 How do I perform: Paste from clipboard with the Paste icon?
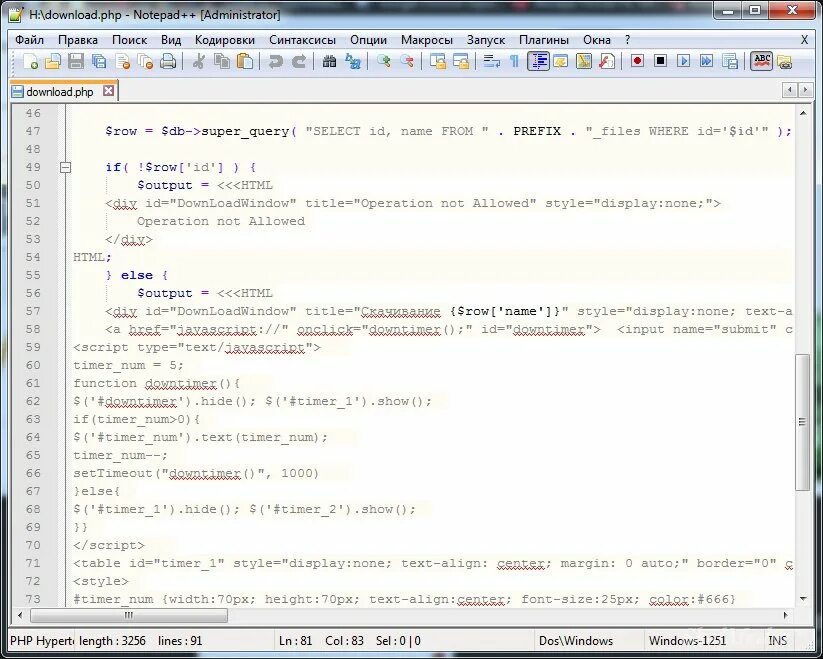tap(245, 62)
